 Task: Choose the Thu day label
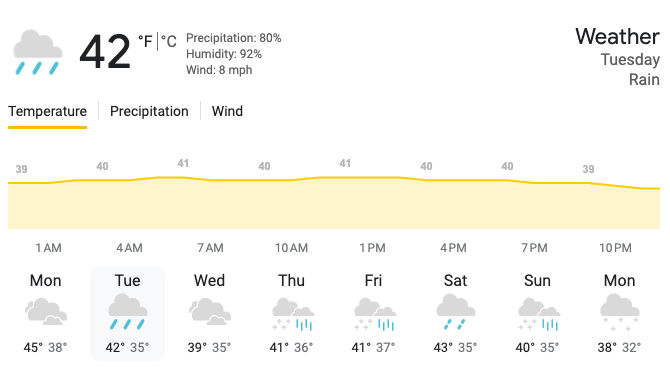pos(291,281)
